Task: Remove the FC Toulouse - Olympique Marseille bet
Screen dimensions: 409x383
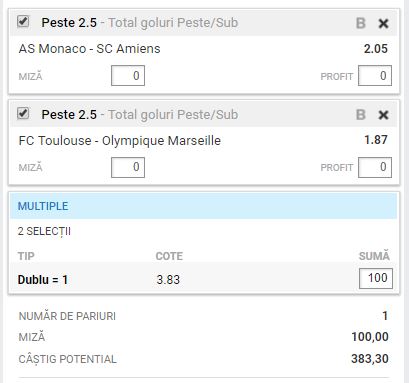Action: point(384,115)
